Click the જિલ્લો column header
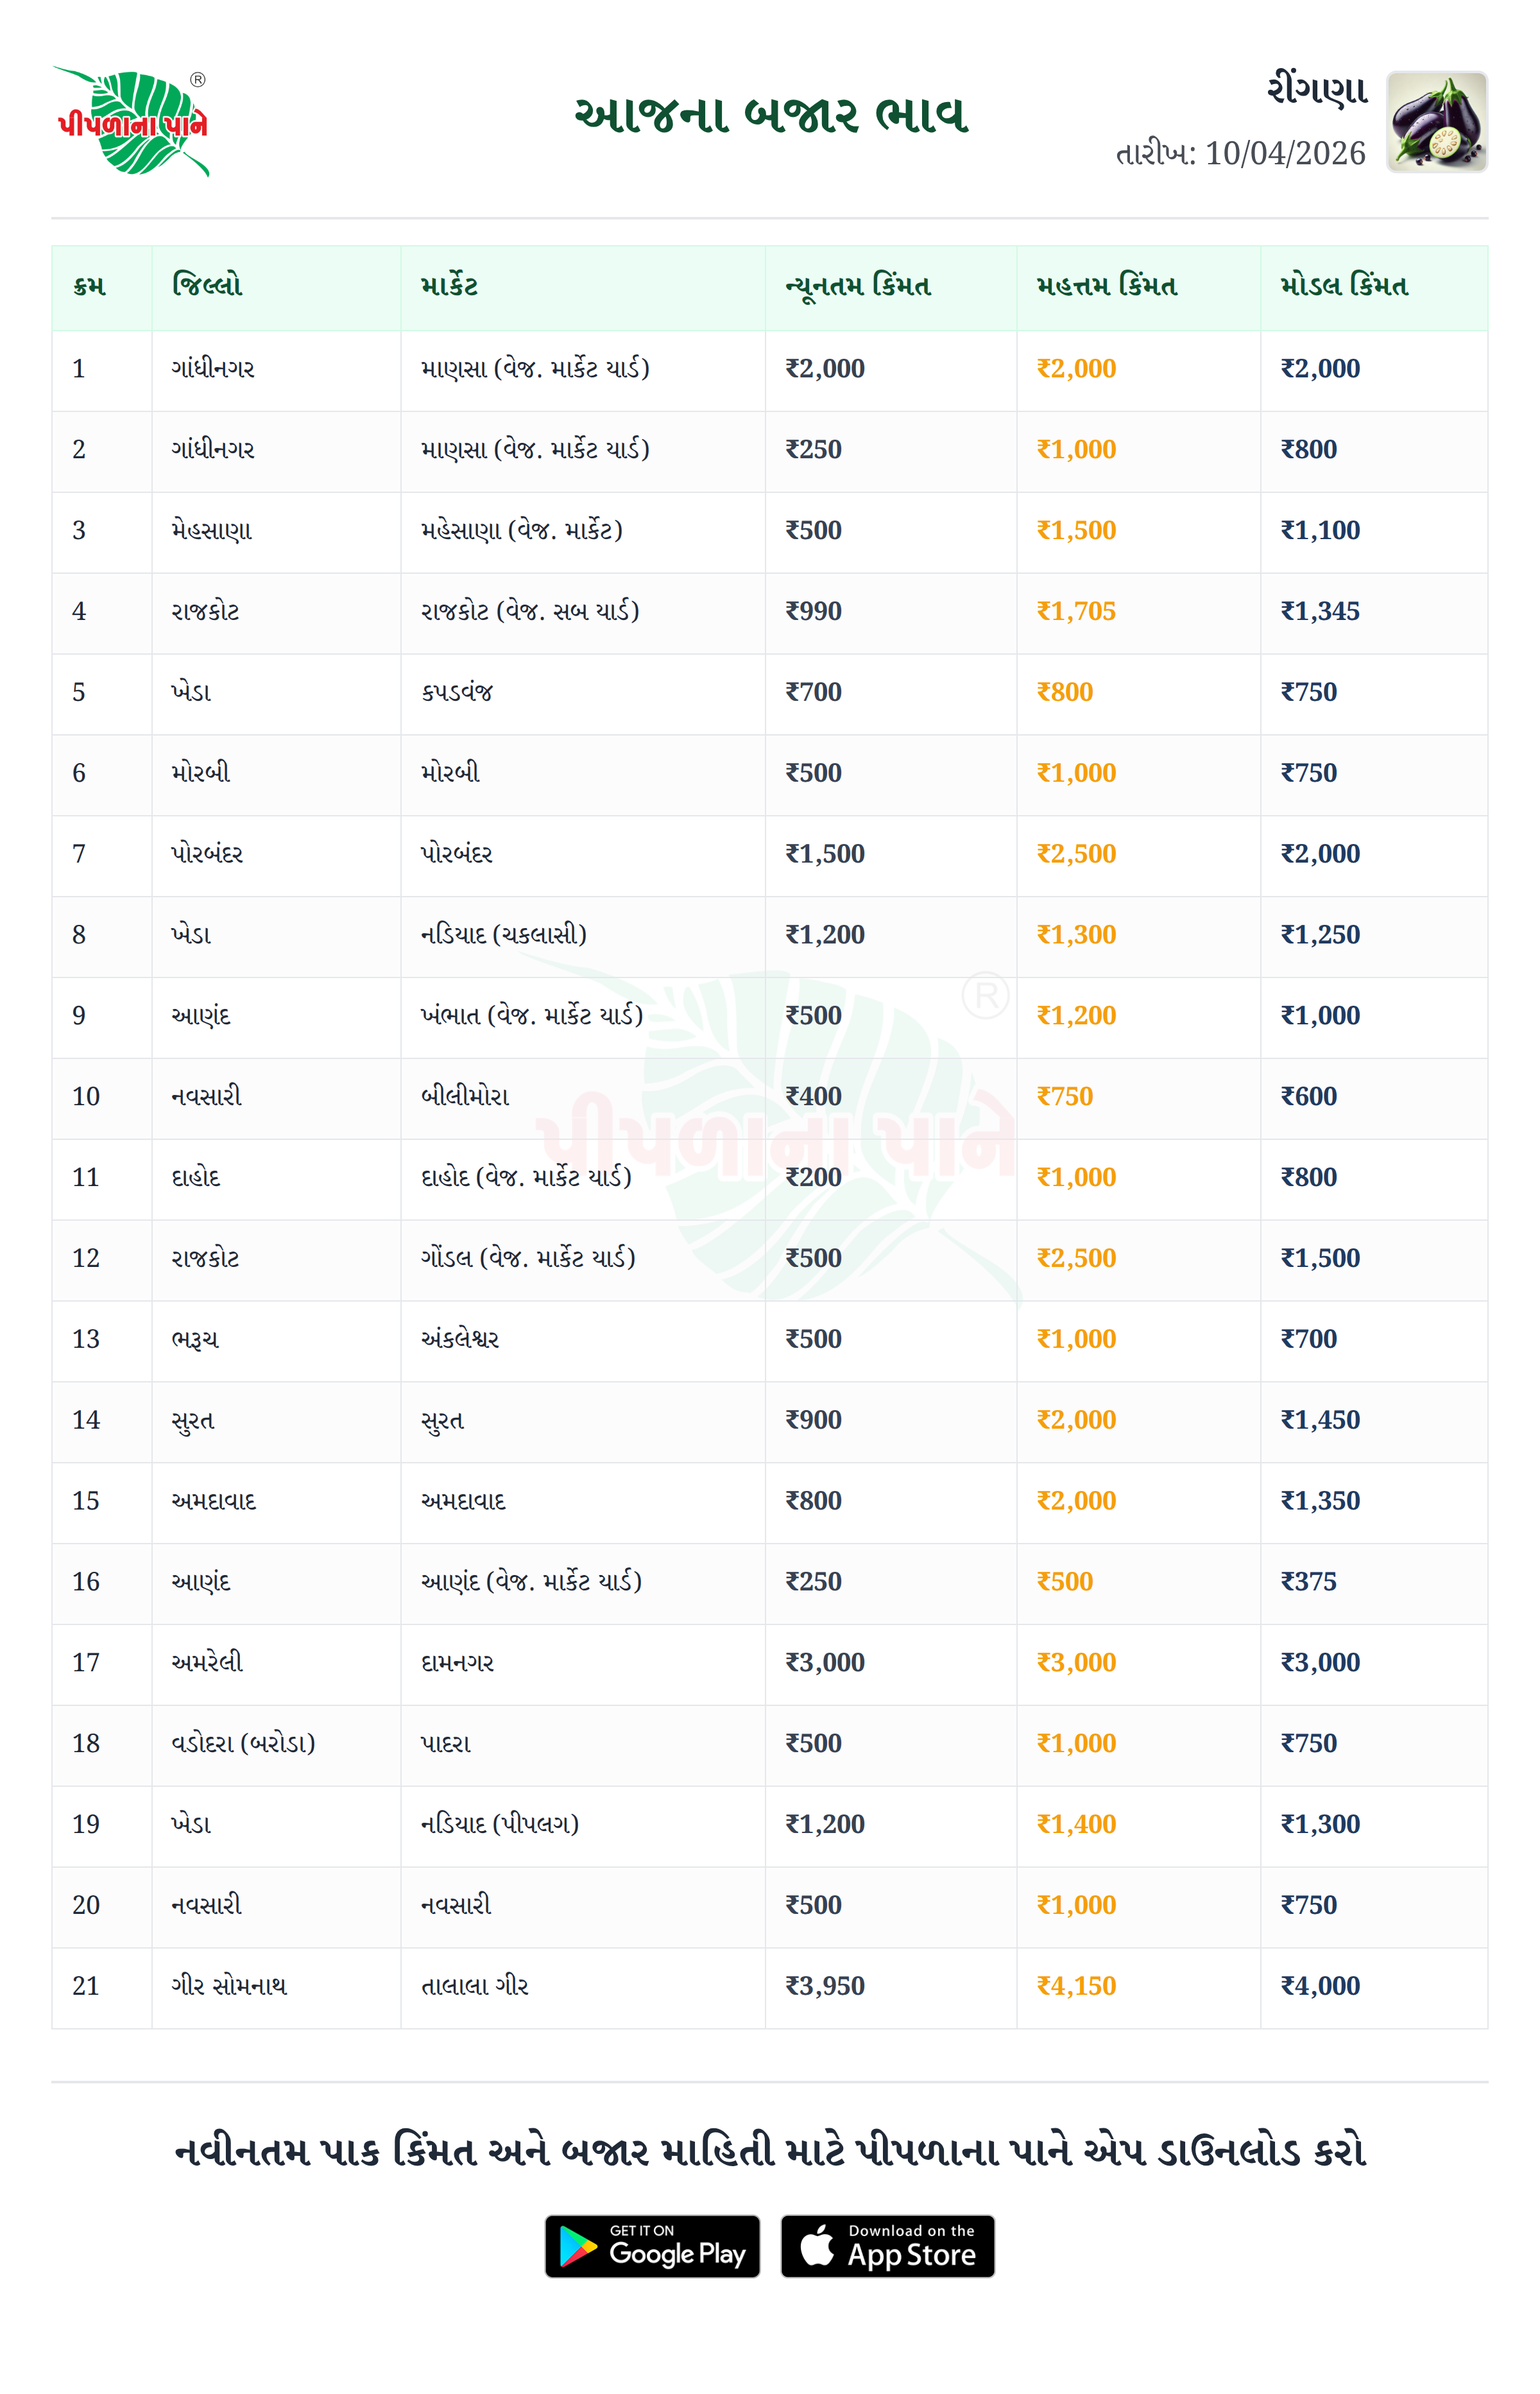This screenshot has height=2394, width=1540. click(207, 287)
